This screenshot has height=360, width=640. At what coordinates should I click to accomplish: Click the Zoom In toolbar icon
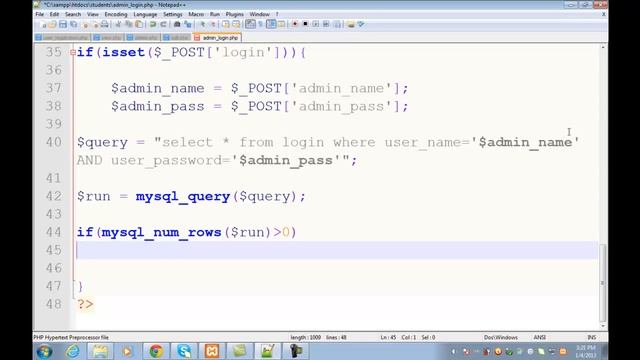tap(203, 24)
